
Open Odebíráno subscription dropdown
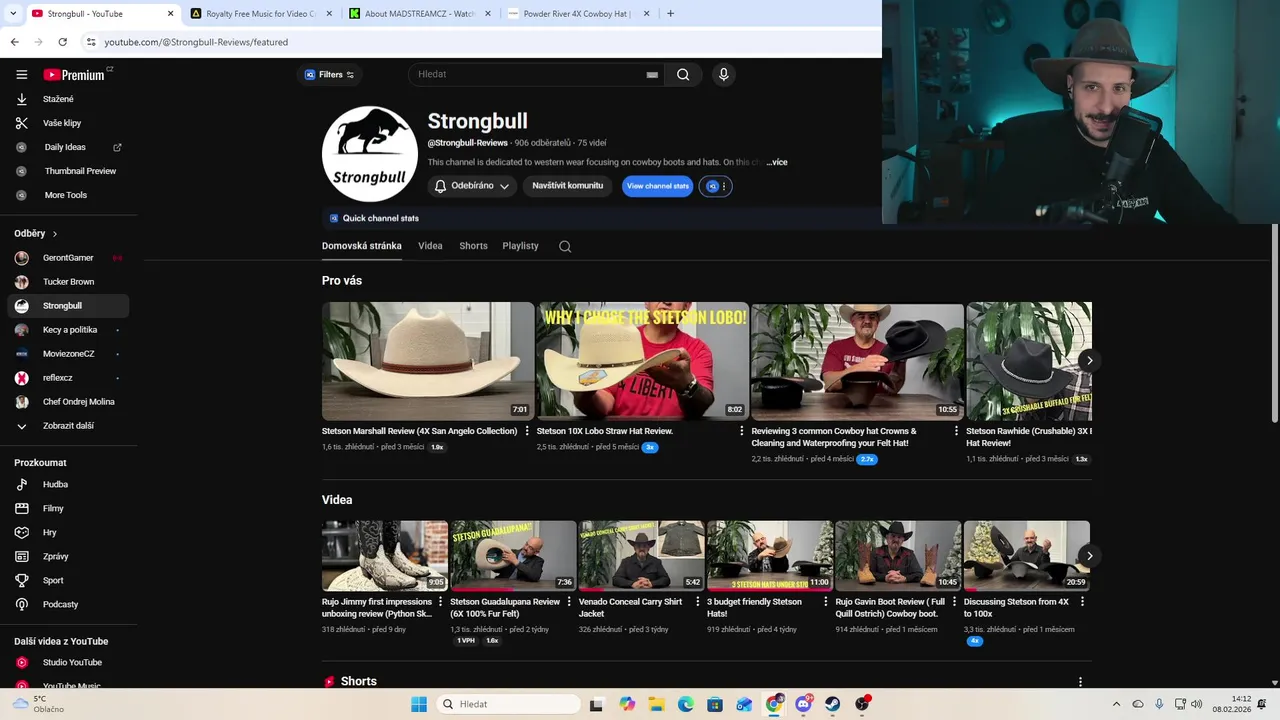click(x=472, y=186)
